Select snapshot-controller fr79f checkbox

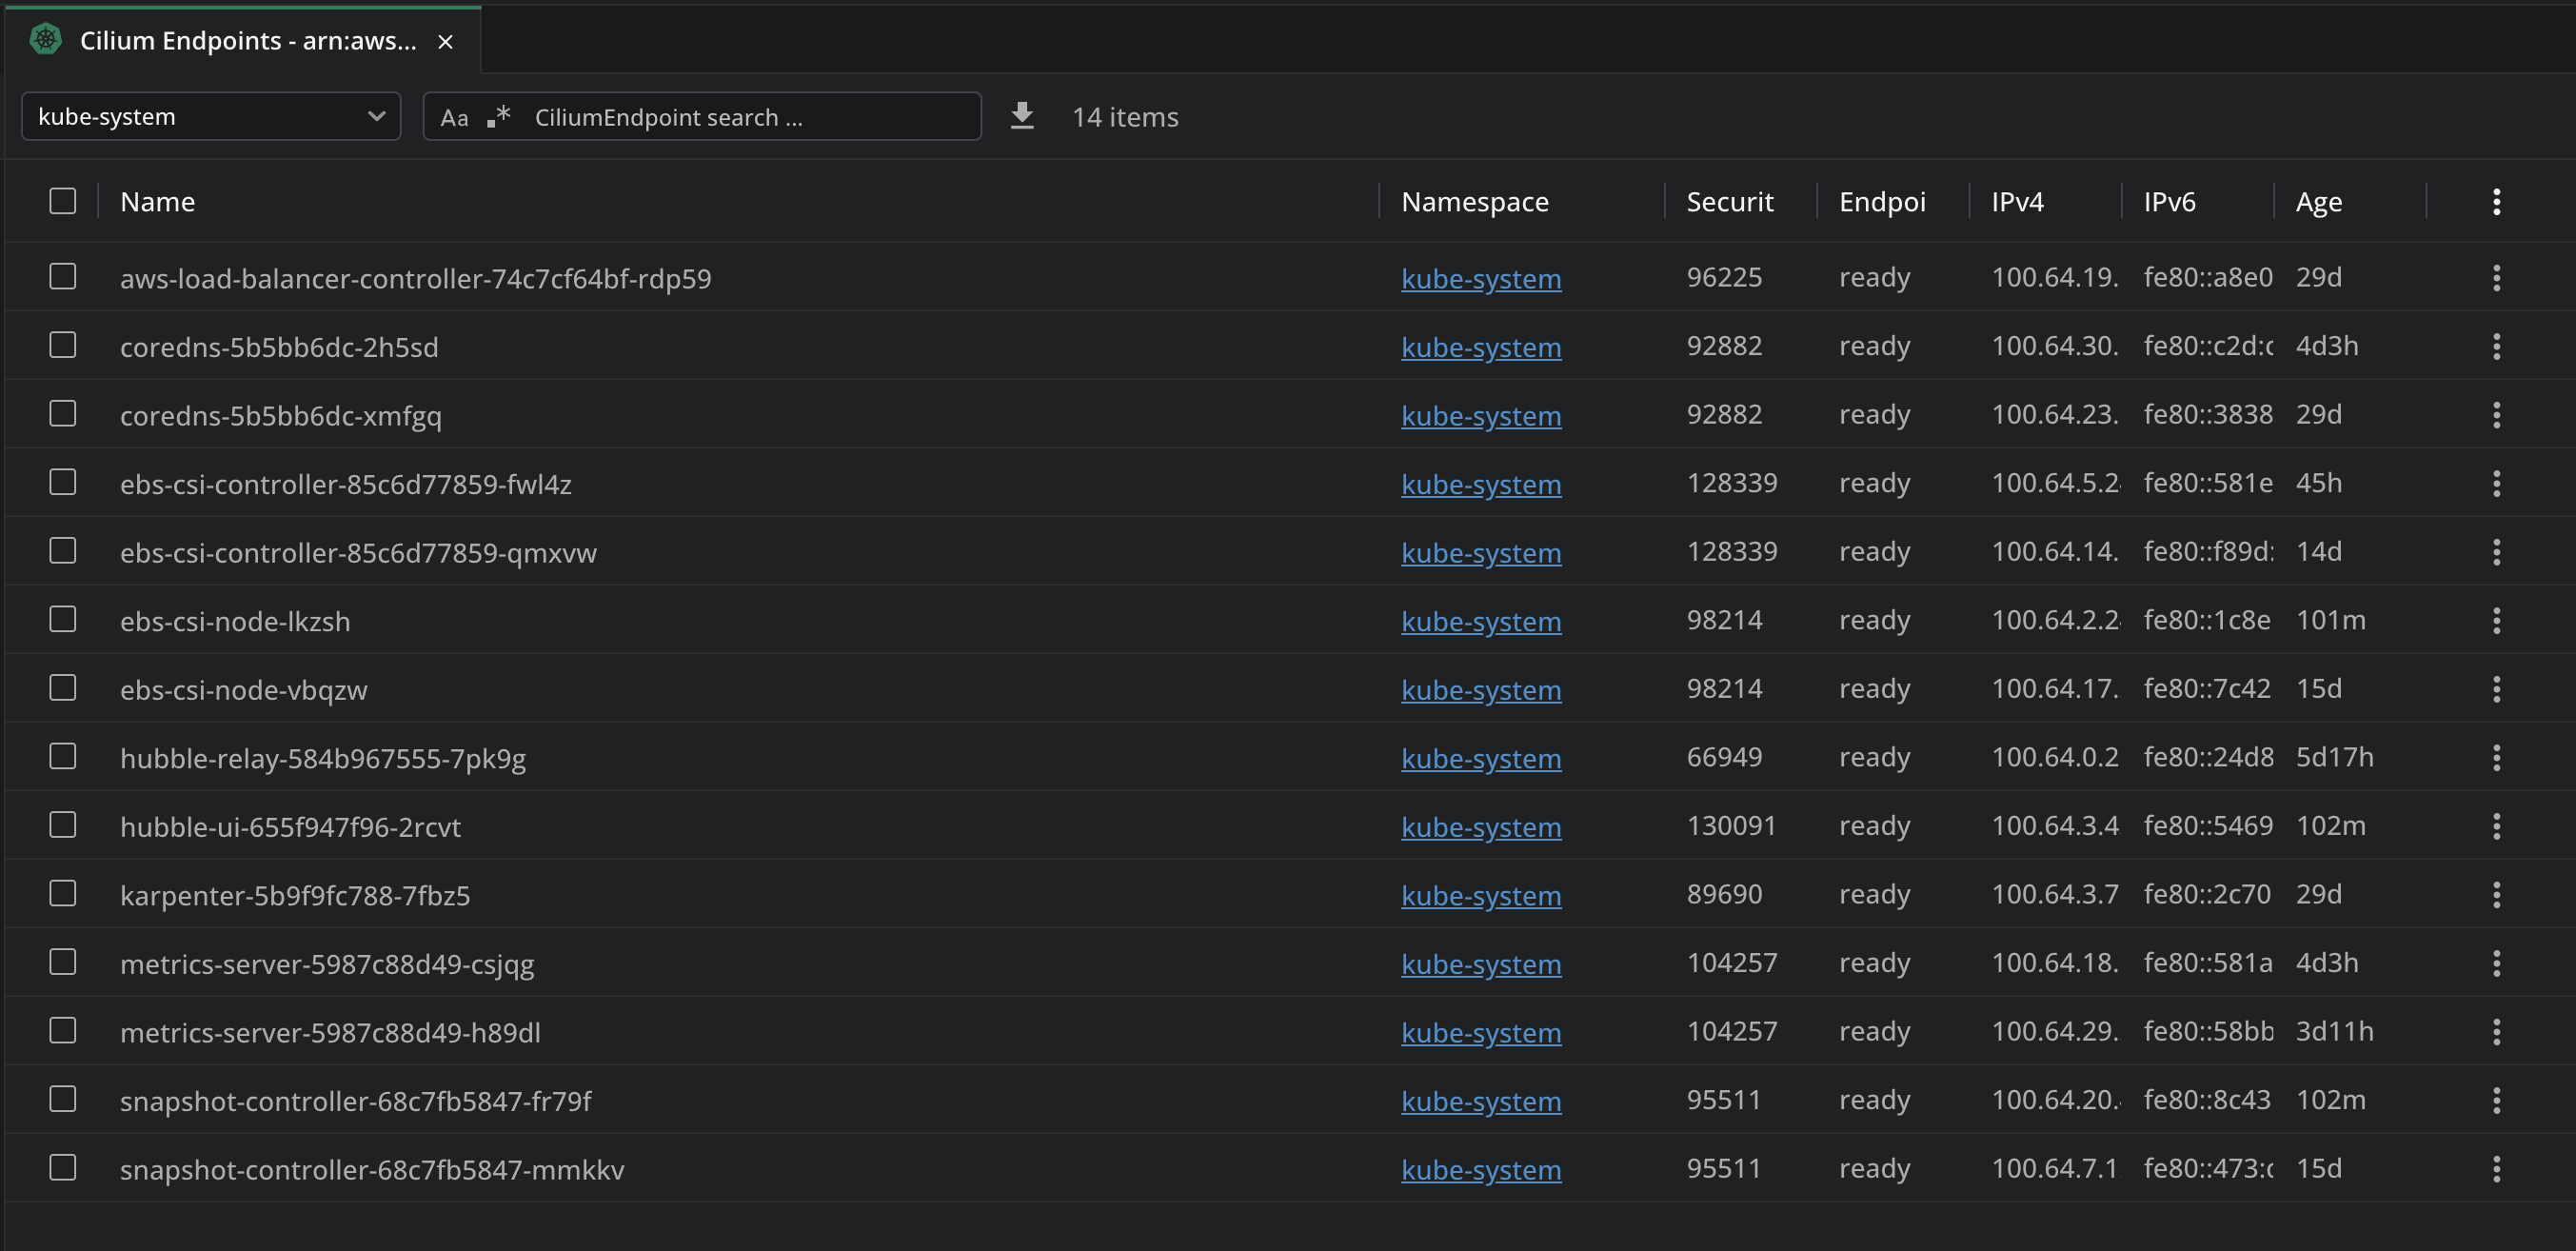coord(63,1098)
